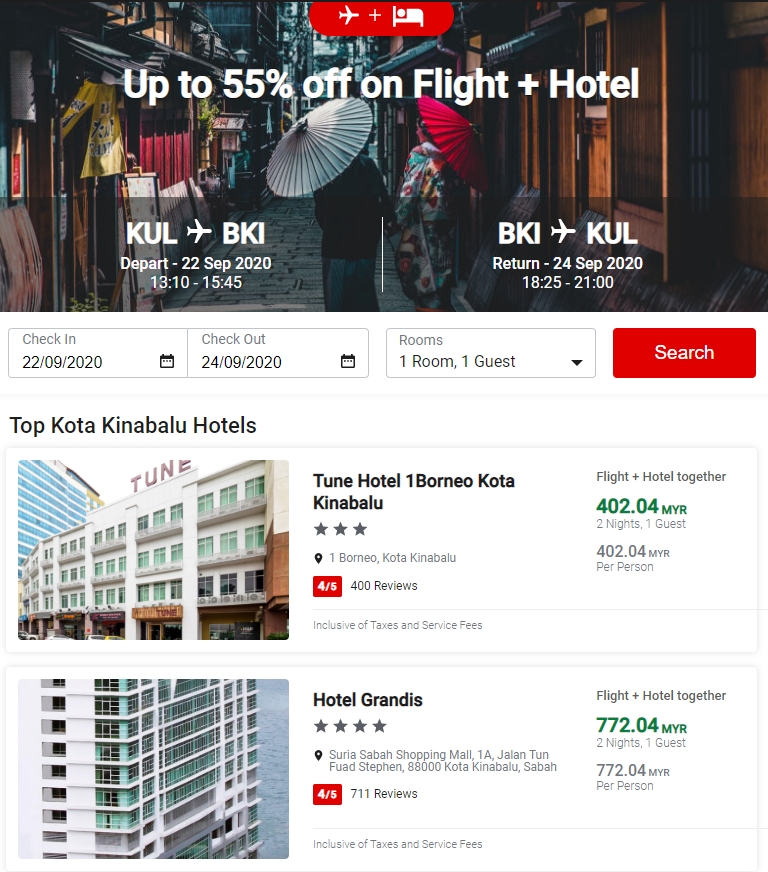Open Tune Hotel 1Borneo Kota Kinabalu title
This screenshot has width=768, height=872.
point(414,492)
